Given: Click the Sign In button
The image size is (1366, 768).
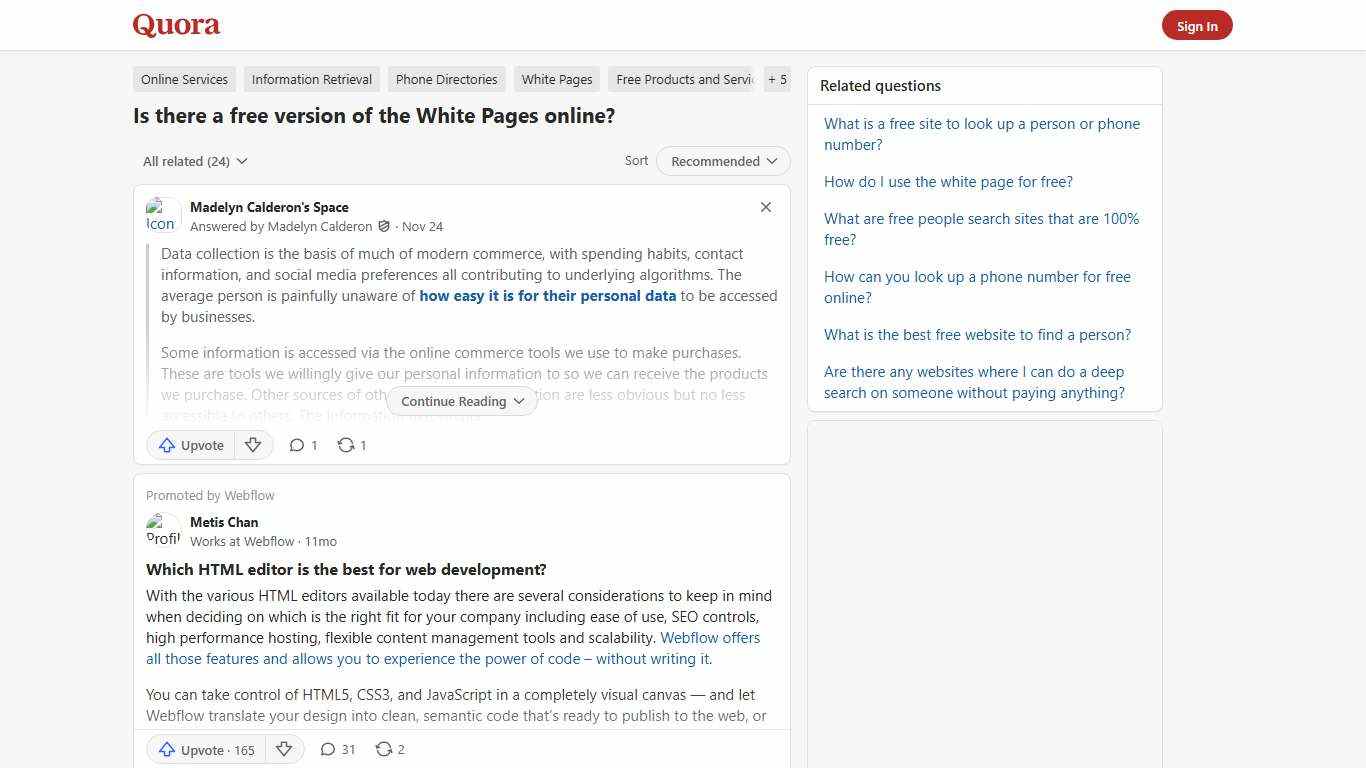Looking at the screenshot, I should pyautogui.click(x=1197, y=25).
